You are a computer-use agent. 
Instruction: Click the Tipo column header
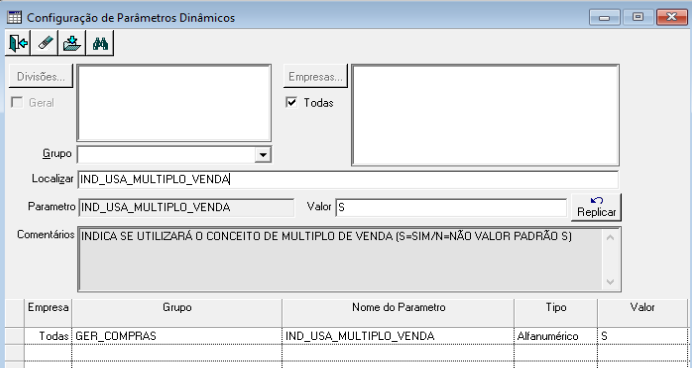pos(556,313)
